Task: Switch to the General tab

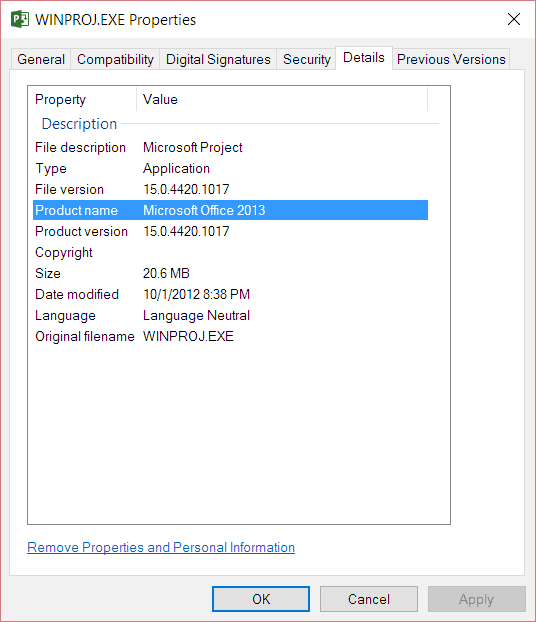Action: 41,59
